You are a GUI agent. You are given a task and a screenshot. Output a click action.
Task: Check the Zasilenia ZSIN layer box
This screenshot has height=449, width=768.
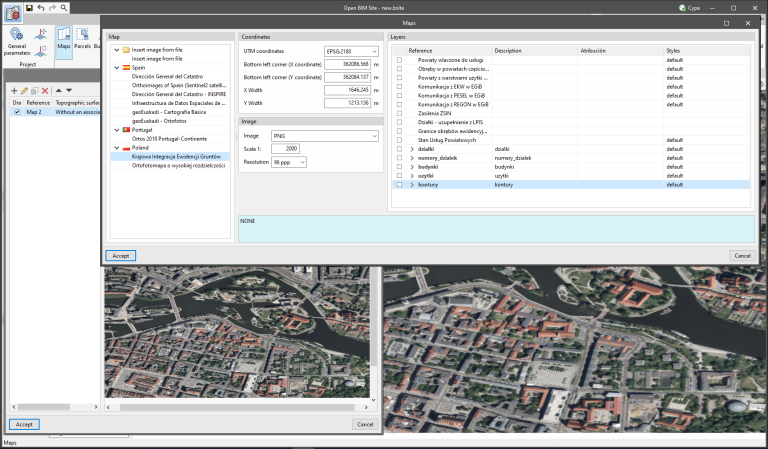400,113
